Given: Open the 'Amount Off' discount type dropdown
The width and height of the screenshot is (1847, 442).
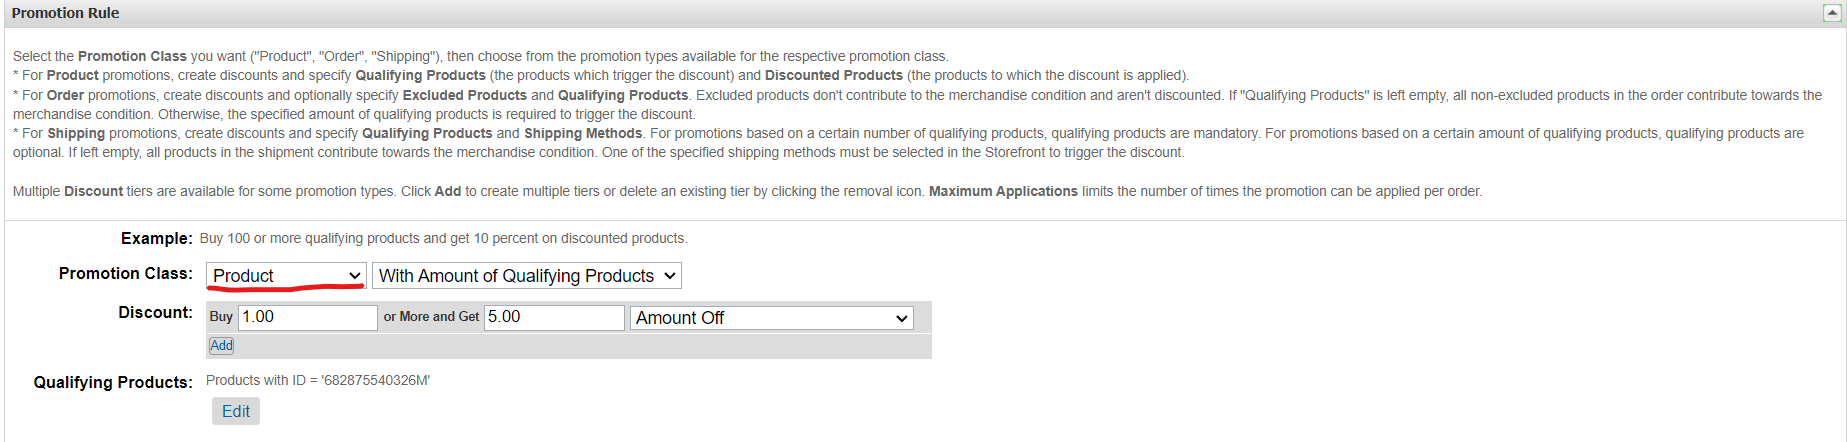Looking at the screenshot, I should click(771, 318).
